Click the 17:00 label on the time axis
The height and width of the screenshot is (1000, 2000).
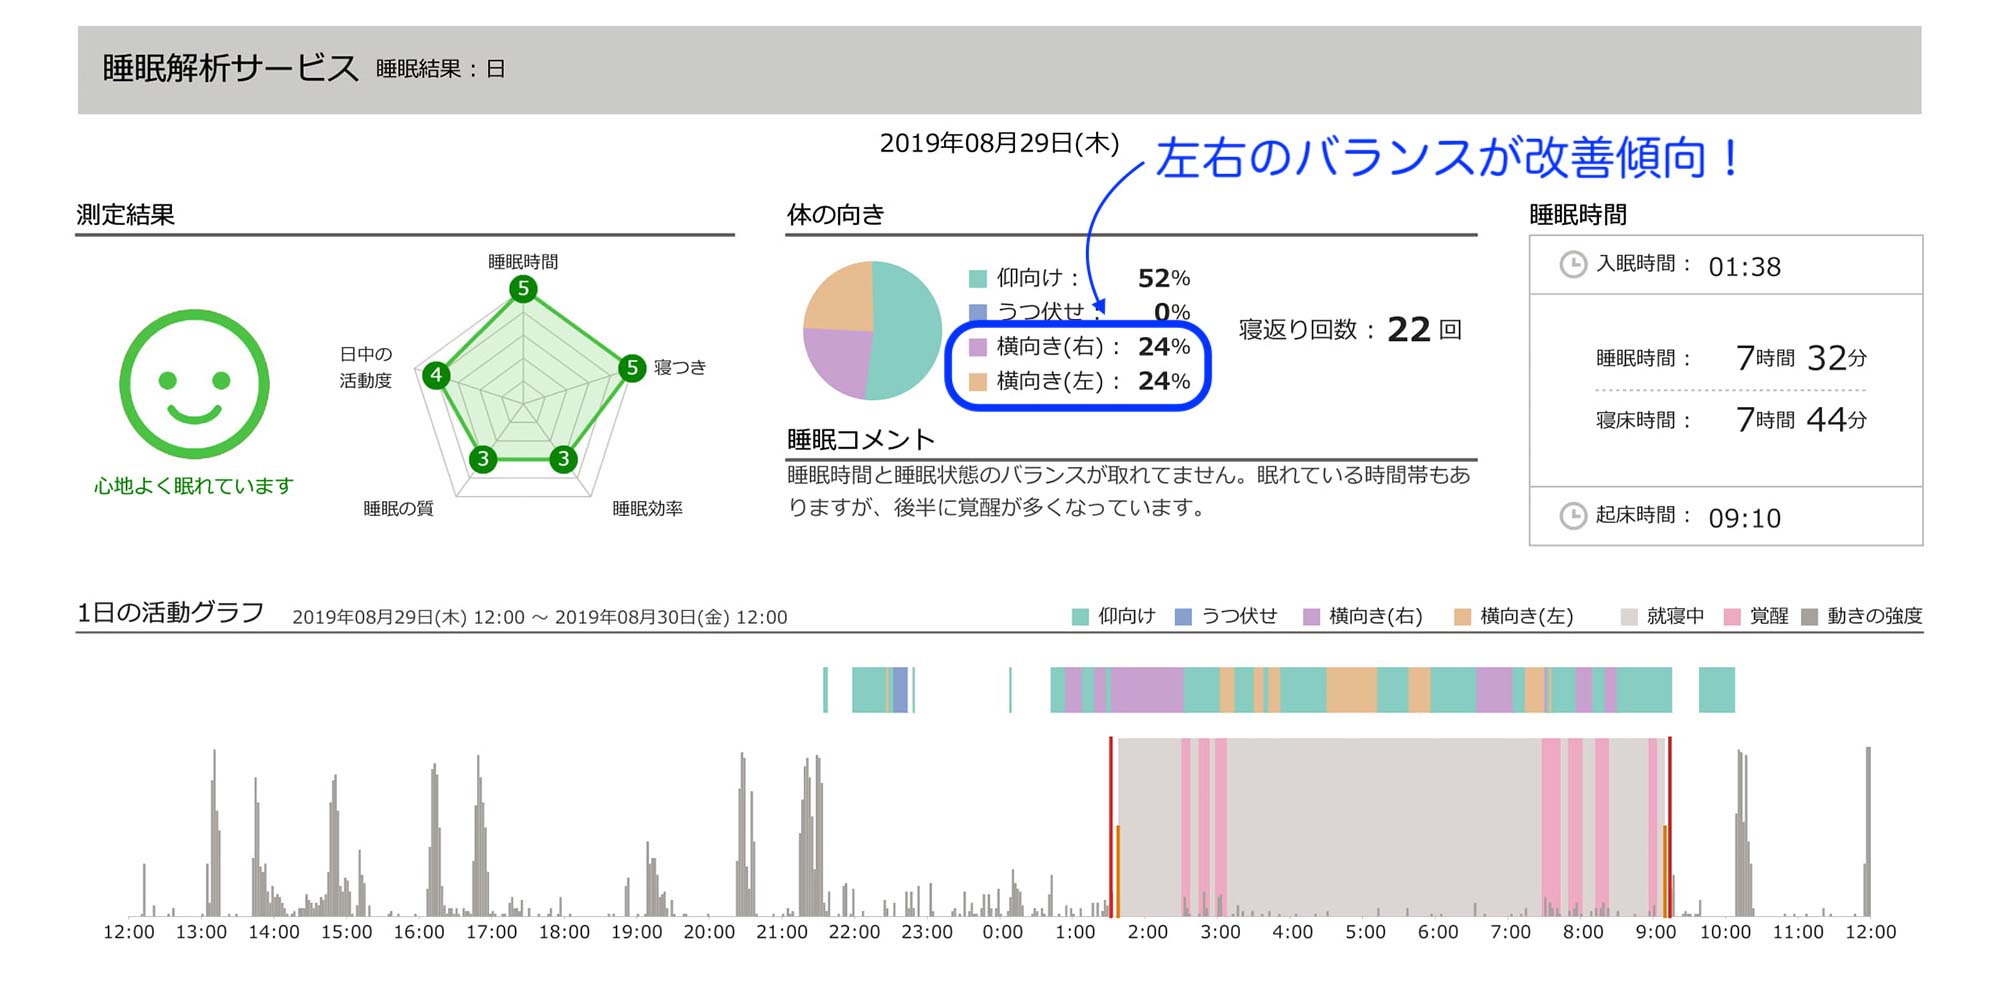tap(492, 932)
